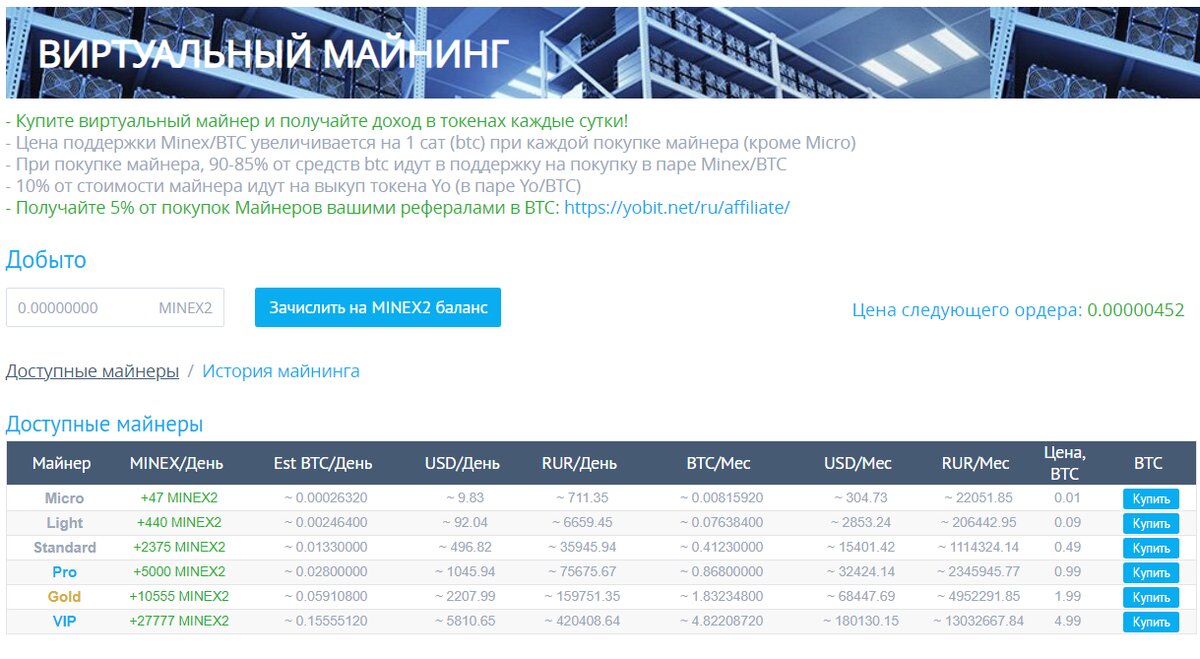Select the Доступные майнеры tab
Image resolution: width=1200 pixels, height=659 pixels.
point(92,370)
